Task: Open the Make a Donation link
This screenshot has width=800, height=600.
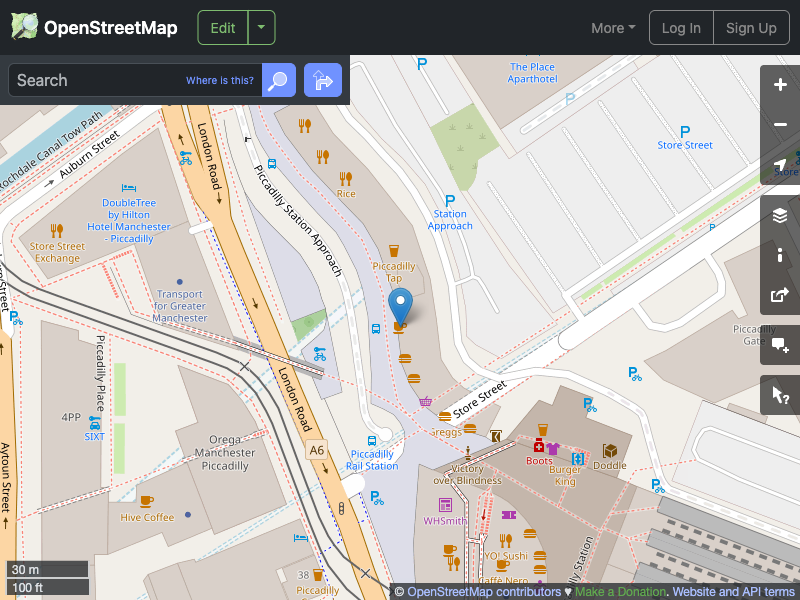Action: 619,592
